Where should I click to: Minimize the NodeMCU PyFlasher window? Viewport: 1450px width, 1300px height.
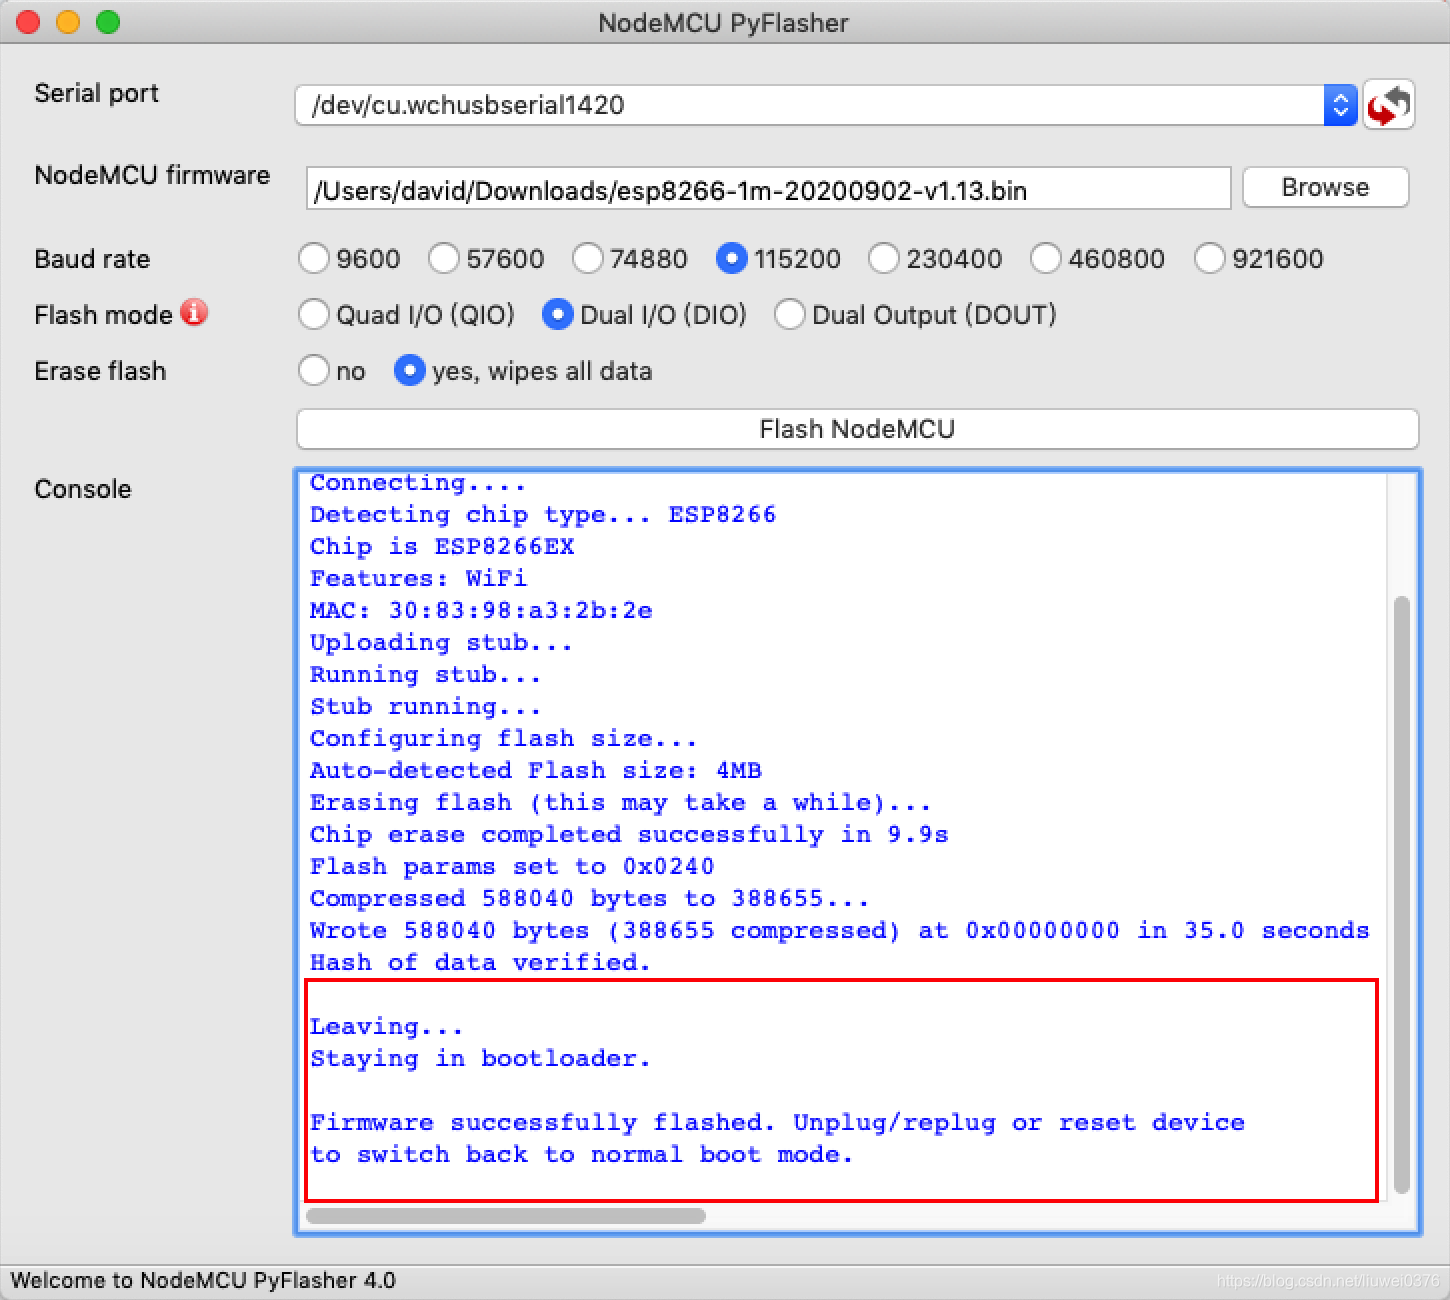[68, 22]
